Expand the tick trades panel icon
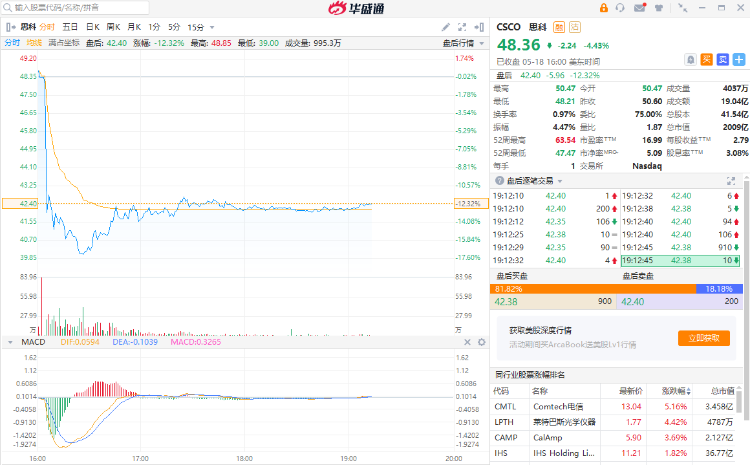The image size is (750, 465). (x=731, y=181)
